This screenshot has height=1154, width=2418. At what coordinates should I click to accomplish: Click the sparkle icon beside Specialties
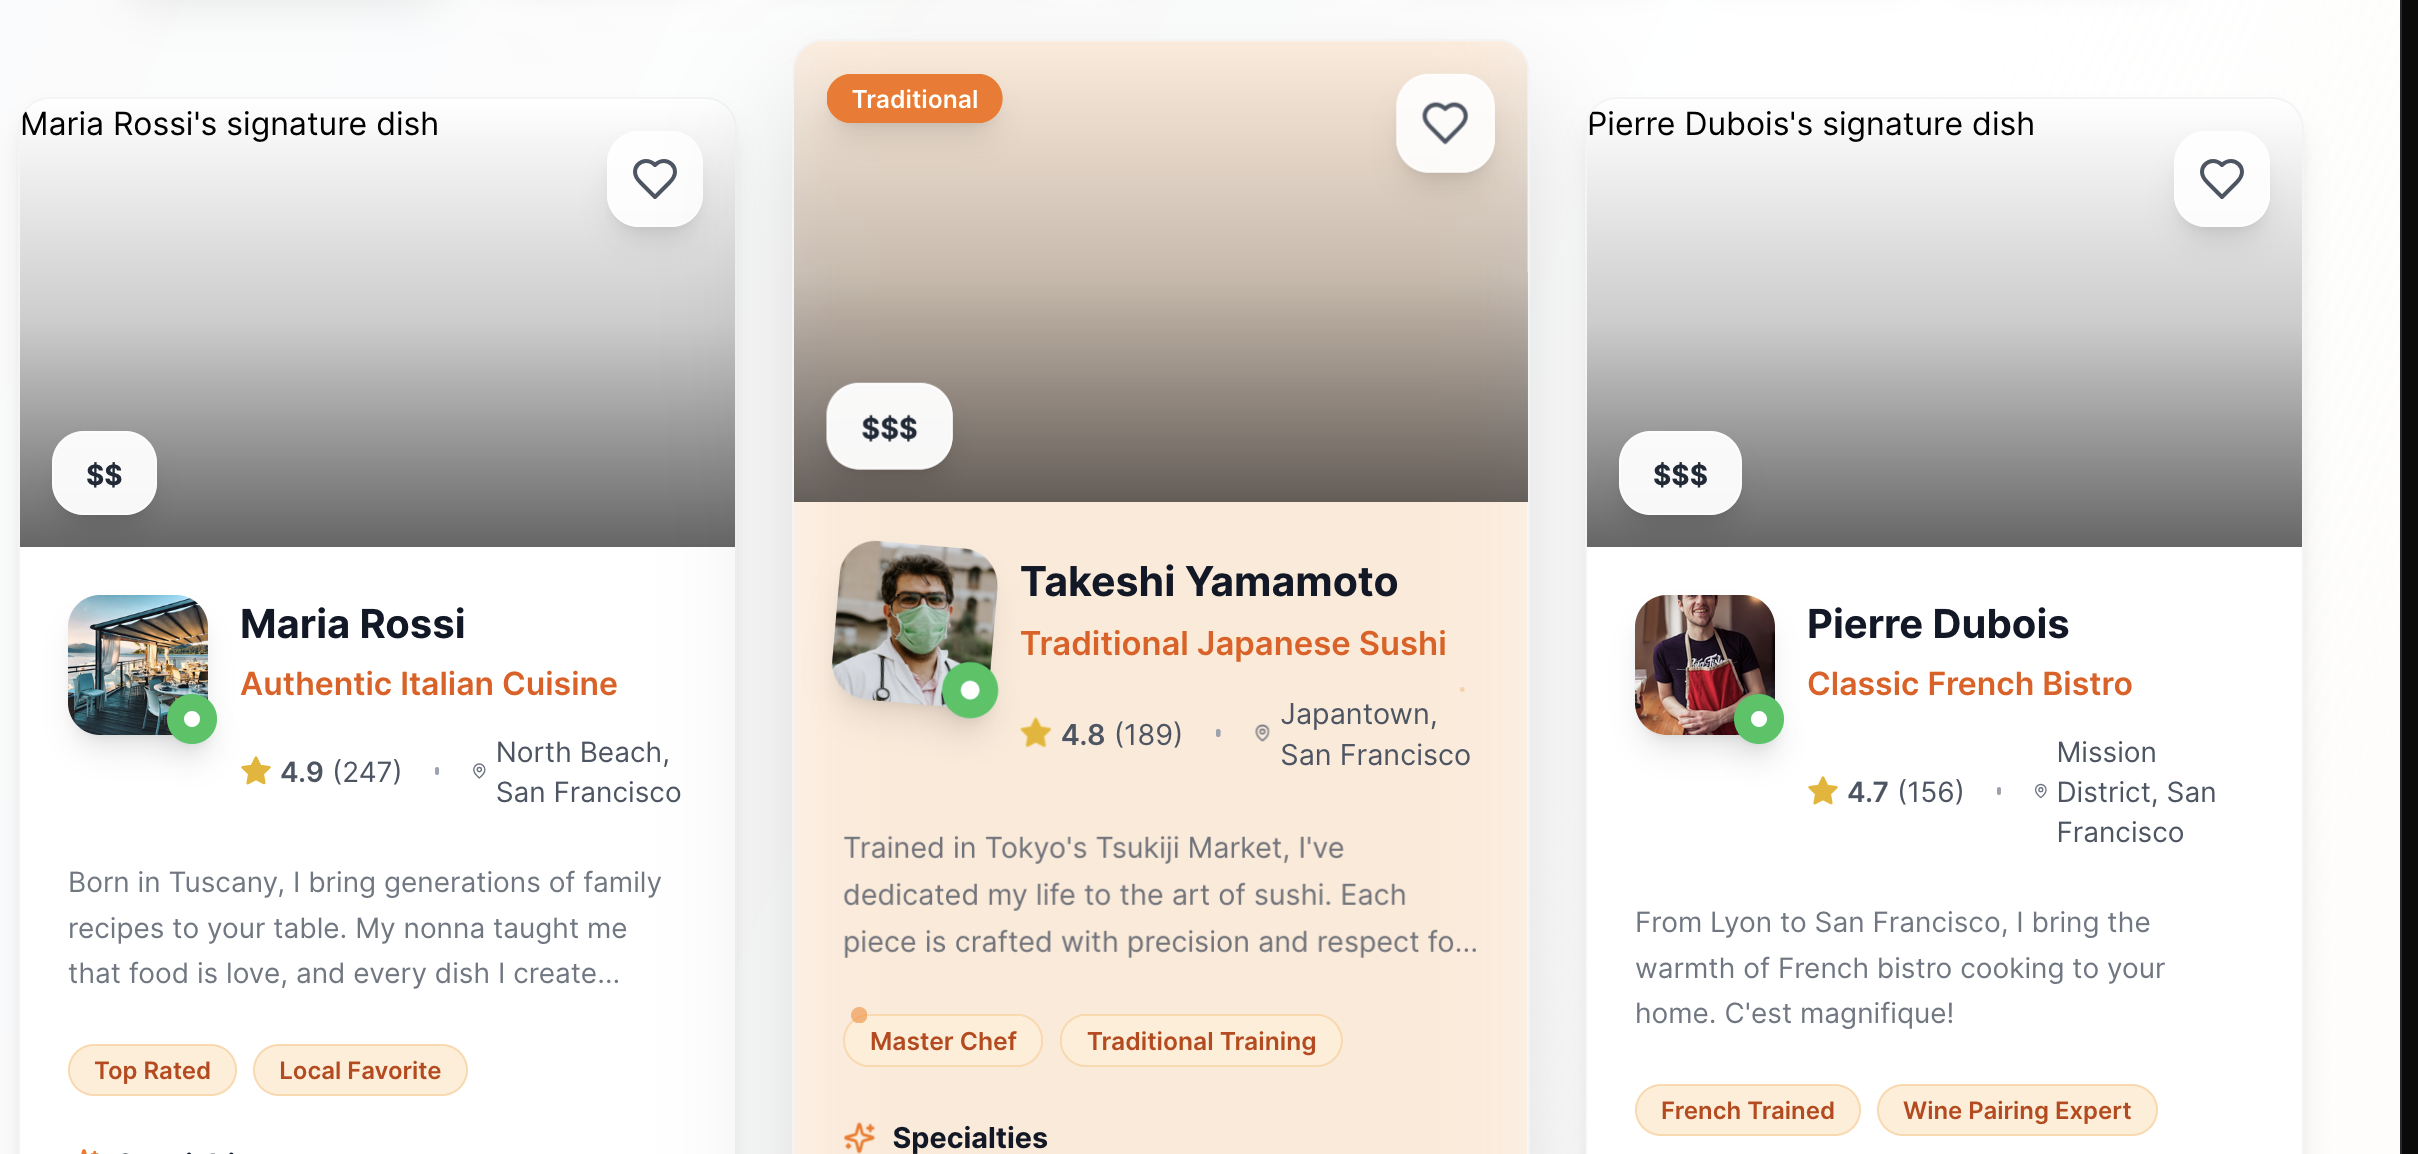pos(859,1137)
